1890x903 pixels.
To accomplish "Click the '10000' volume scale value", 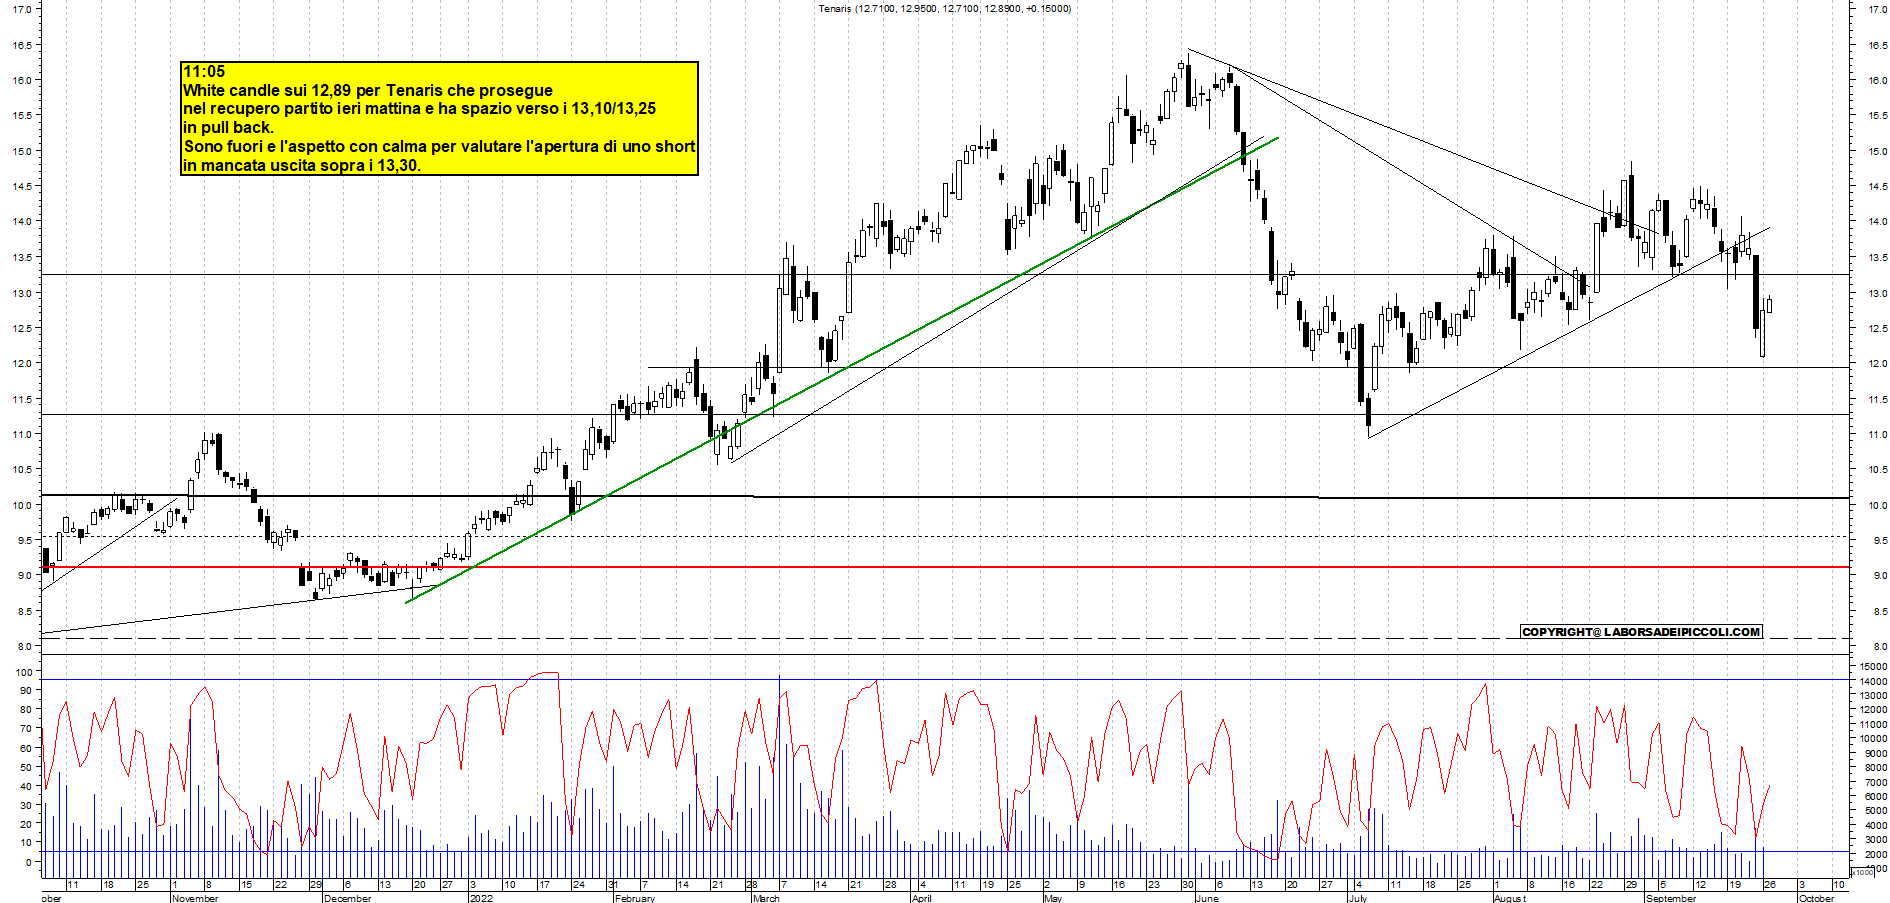I will pos(1873,738).
